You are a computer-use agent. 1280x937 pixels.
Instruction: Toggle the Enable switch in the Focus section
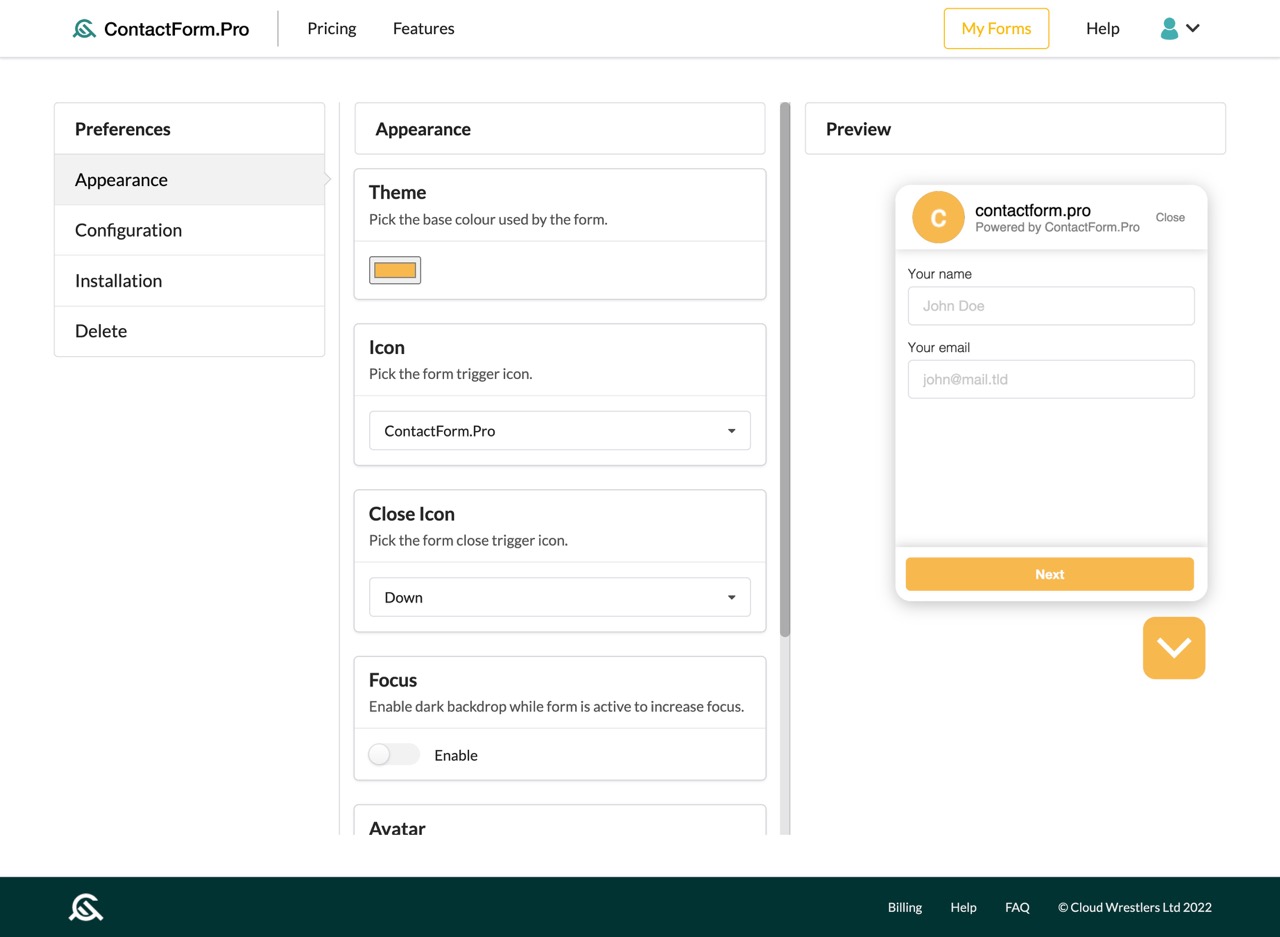(x=393, y=754)
